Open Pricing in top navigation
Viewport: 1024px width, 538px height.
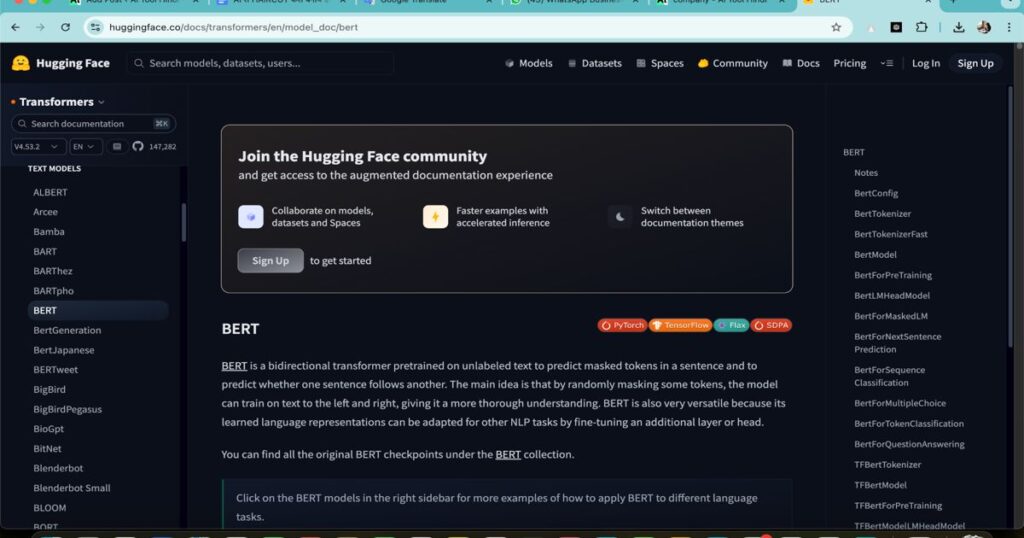850,63
